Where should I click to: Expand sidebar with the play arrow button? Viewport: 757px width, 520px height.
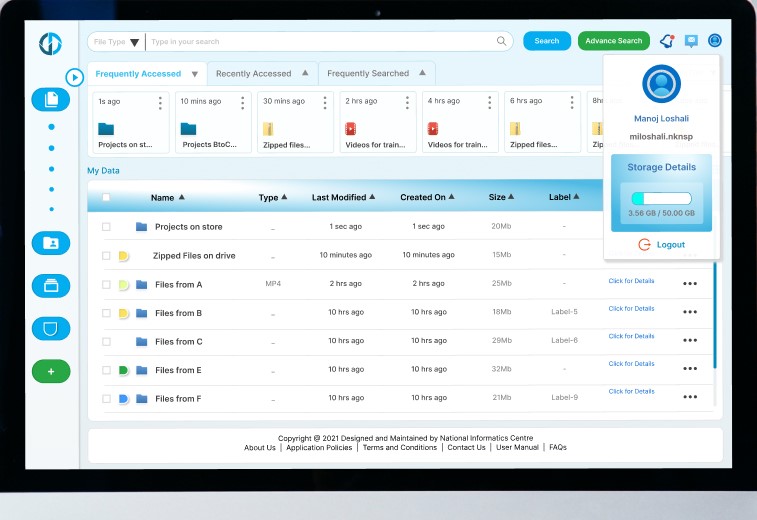(x=75, y=77)
